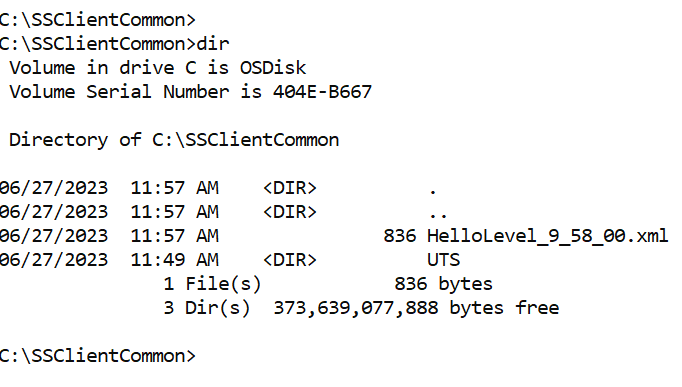
Task: Click the double-dot parent directory entry
Action: (x=438, y=214)
